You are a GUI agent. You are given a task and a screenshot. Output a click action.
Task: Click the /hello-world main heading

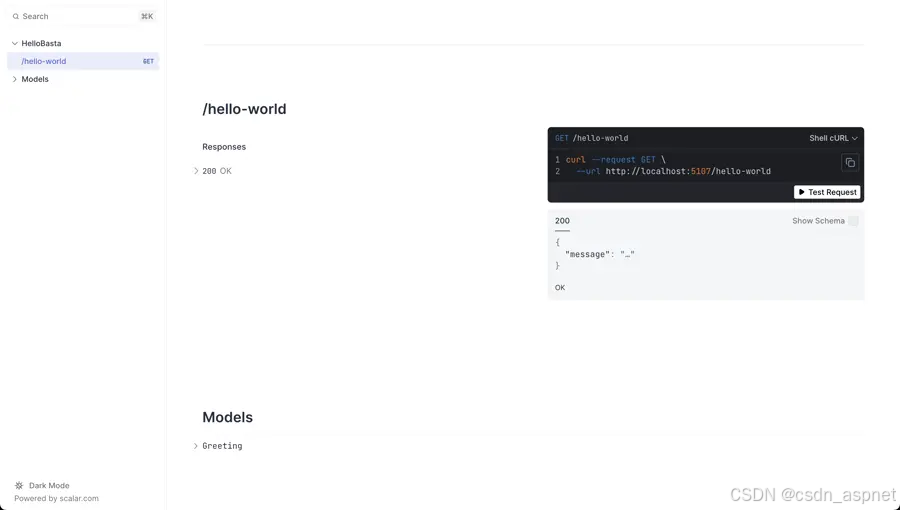(x=245, y=109)
